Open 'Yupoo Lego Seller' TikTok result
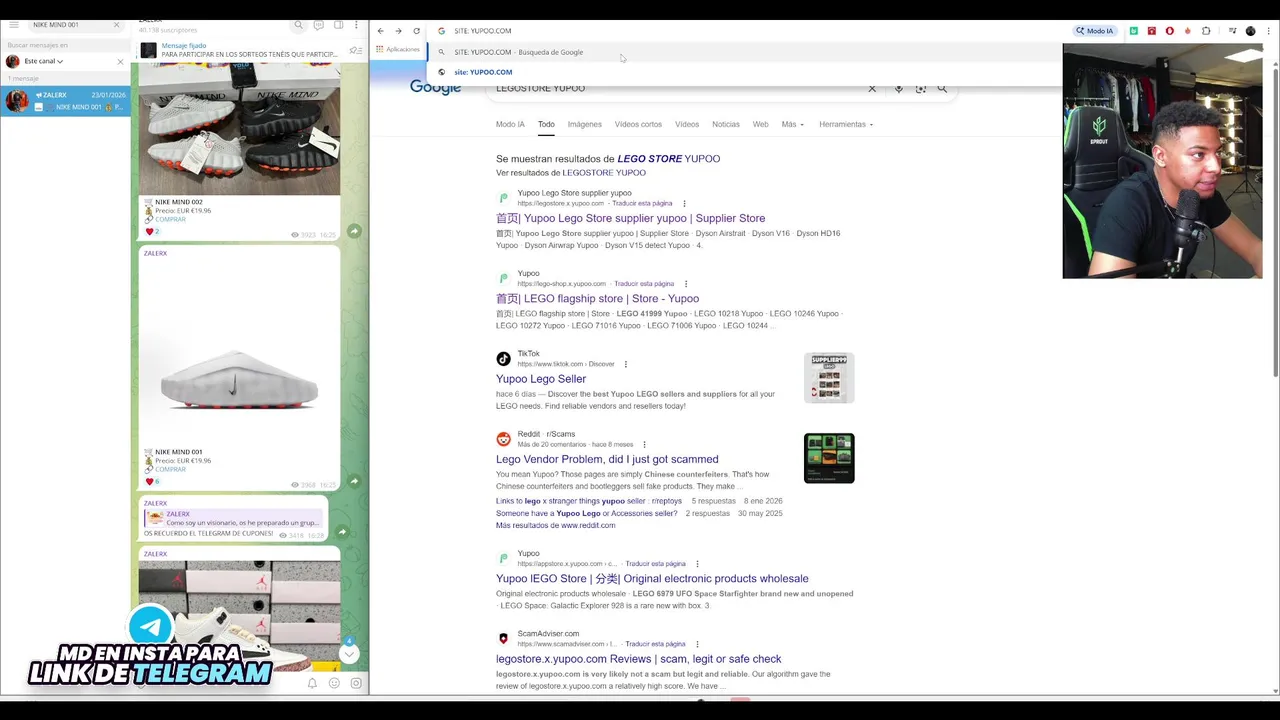This screenshot has width=1280, height=720. (541, 379)
